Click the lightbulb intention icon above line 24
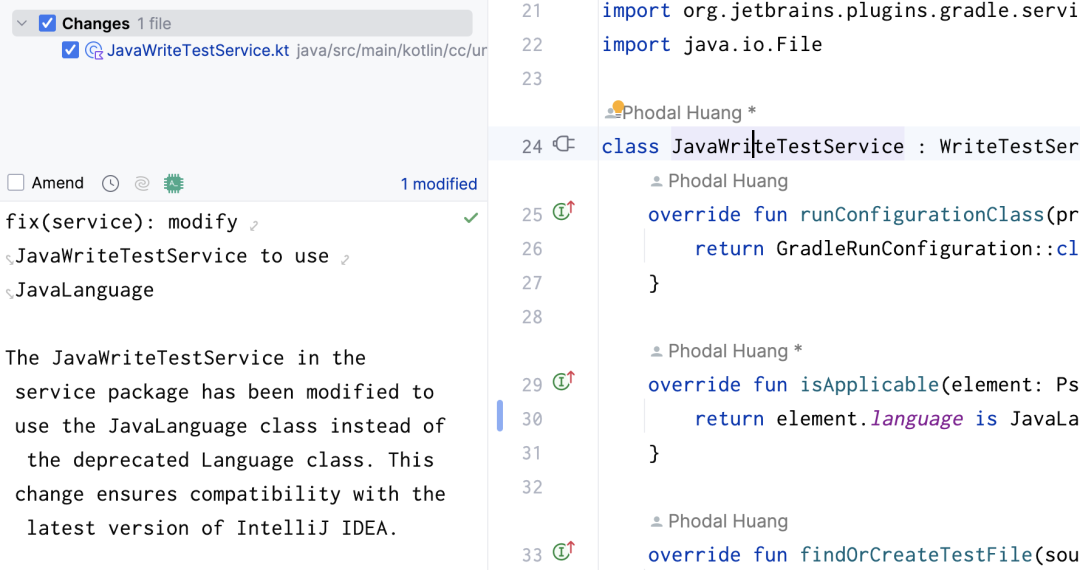The image size is (1080, 570). click(618, 107)
